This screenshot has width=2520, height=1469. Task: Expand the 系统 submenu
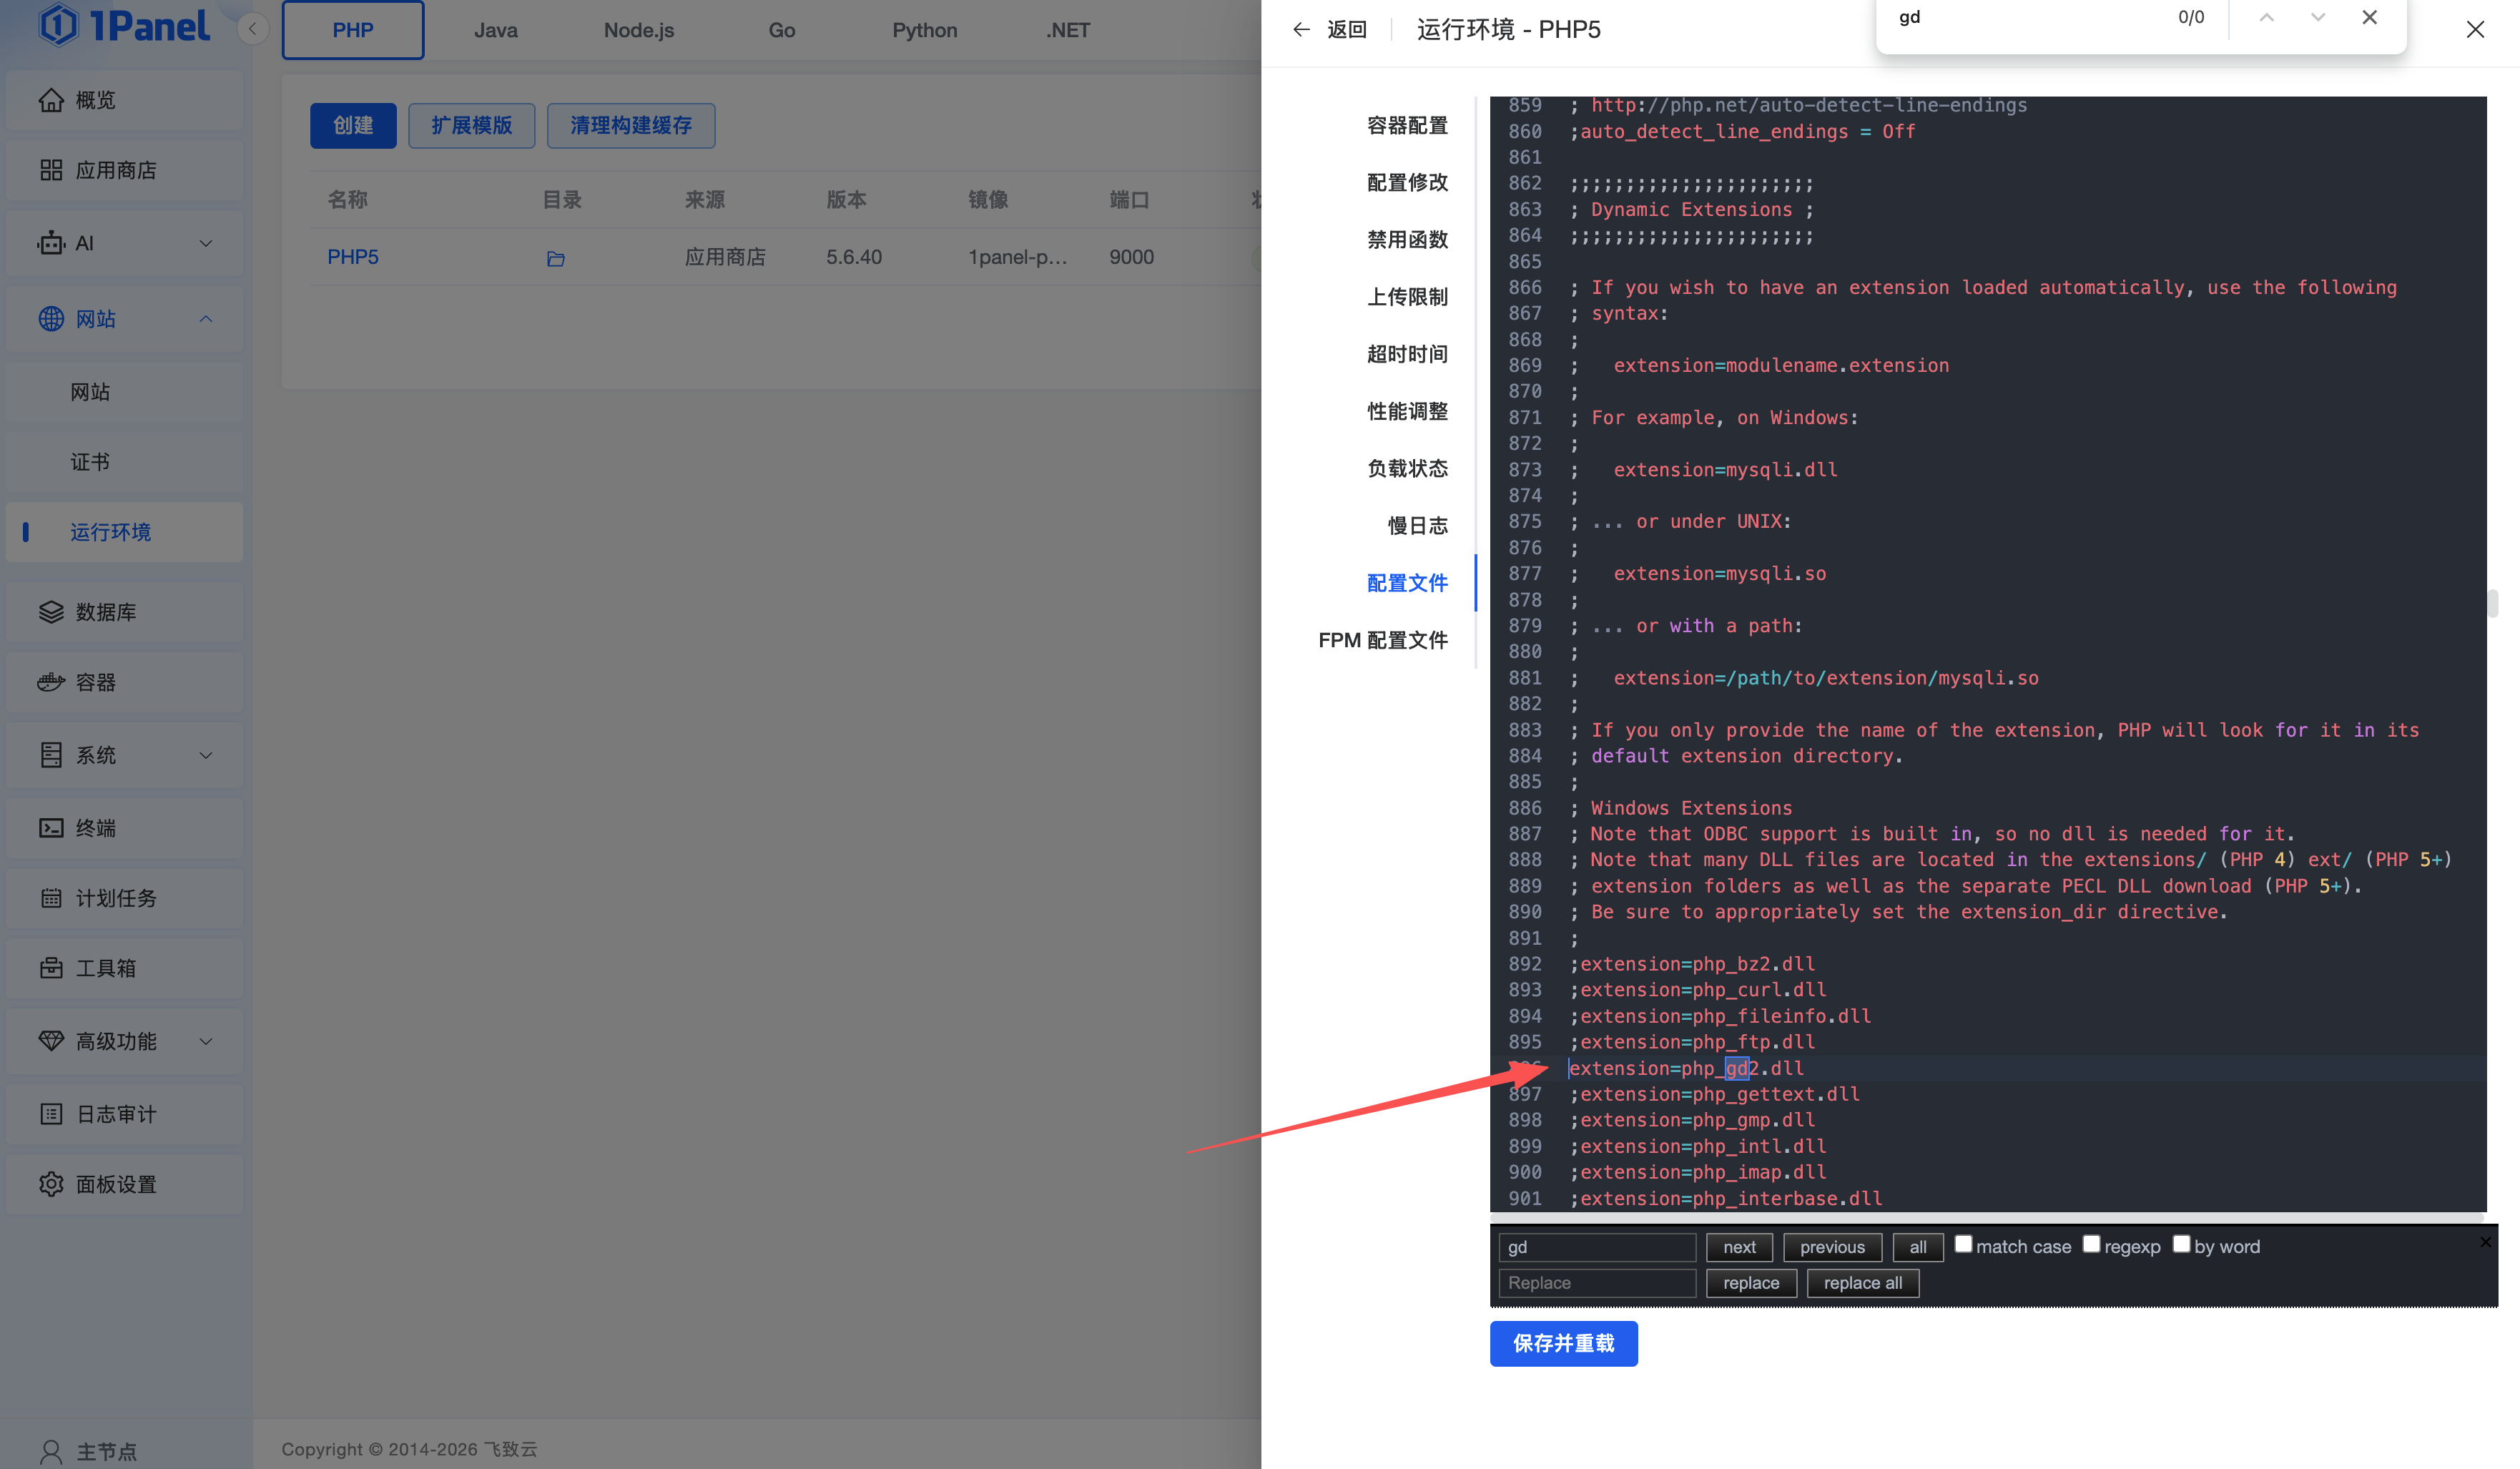tap(206, 755)
